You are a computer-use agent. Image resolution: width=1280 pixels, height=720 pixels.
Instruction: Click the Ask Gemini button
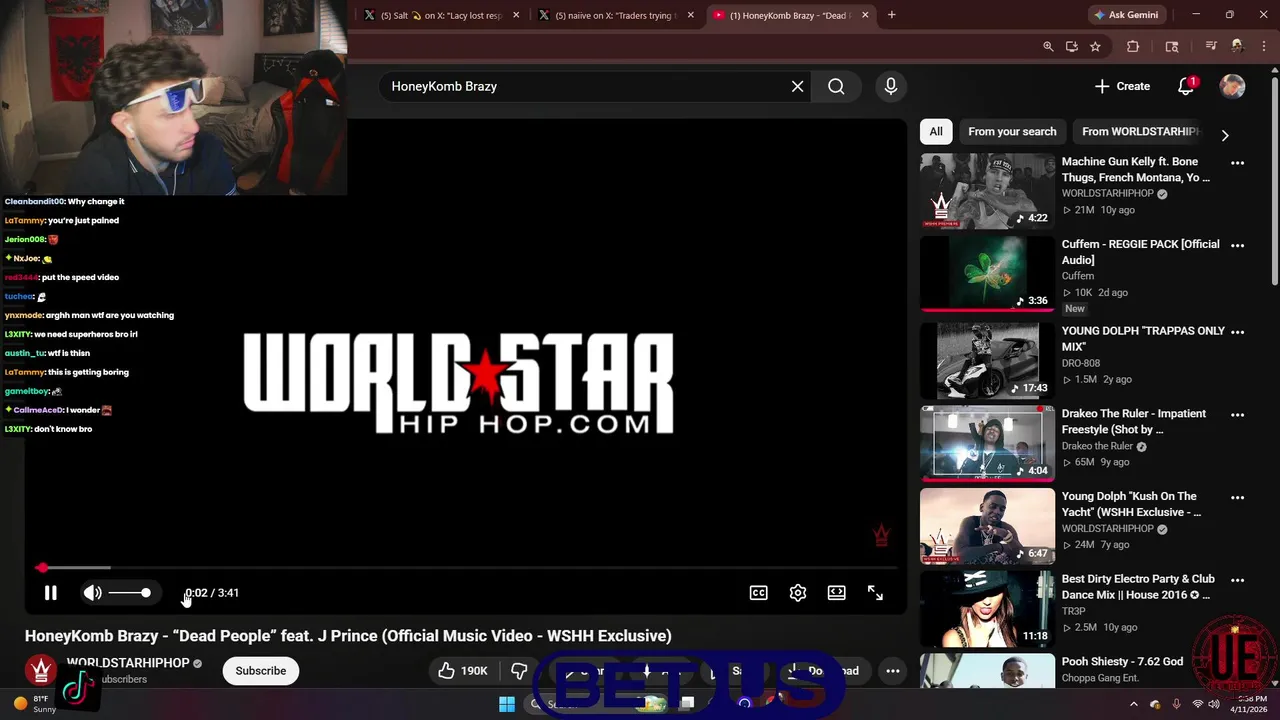[1127, 15]
